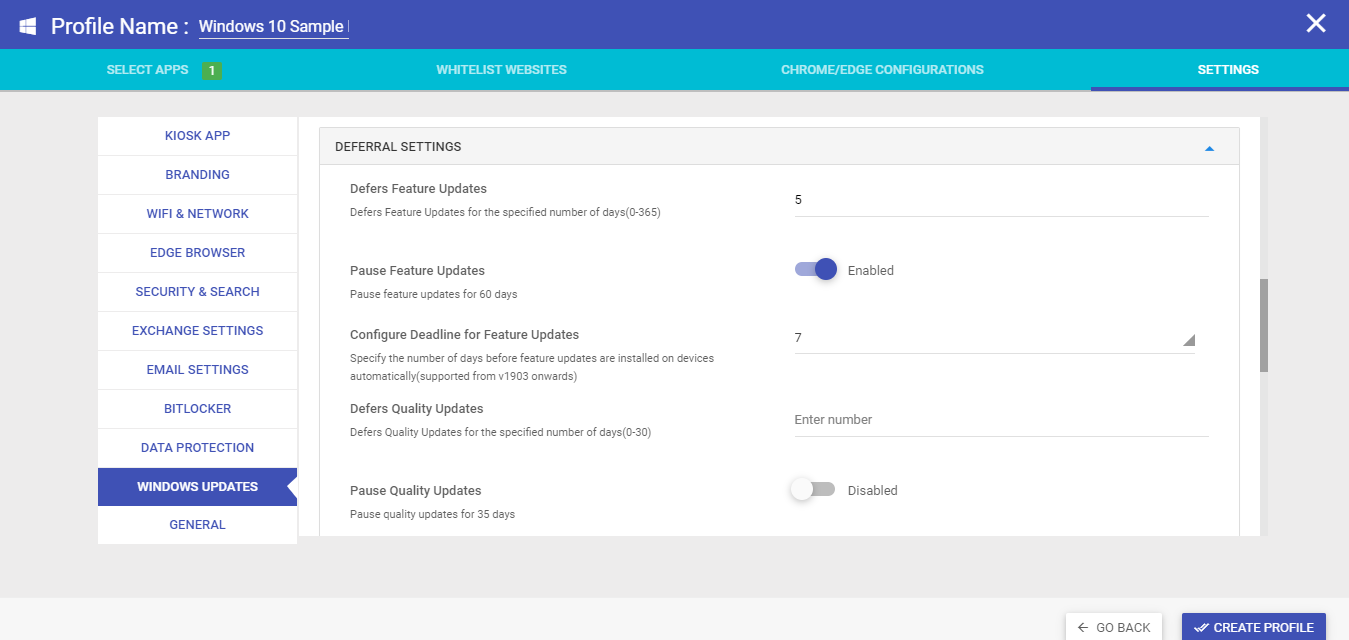Click the apps count badge showing 1
This screenshot has width=1349, height=640.
tap(211, 70)
